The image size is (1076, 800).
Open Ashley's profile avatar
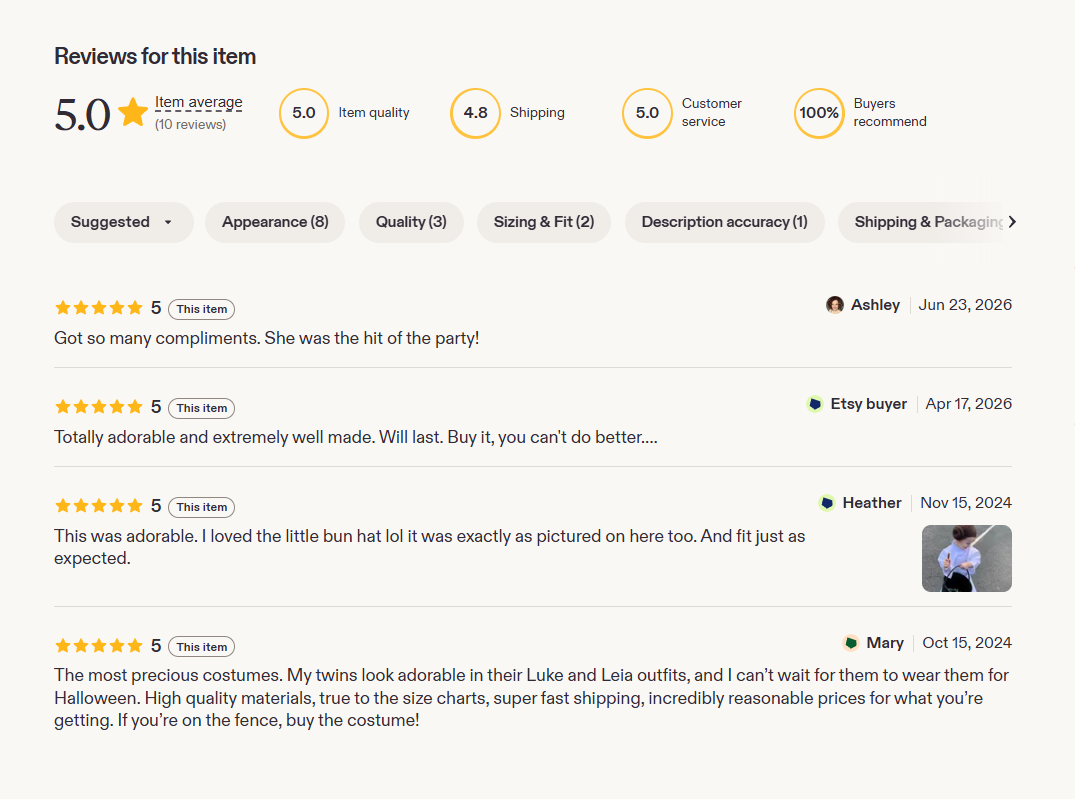tap(834, 305)
